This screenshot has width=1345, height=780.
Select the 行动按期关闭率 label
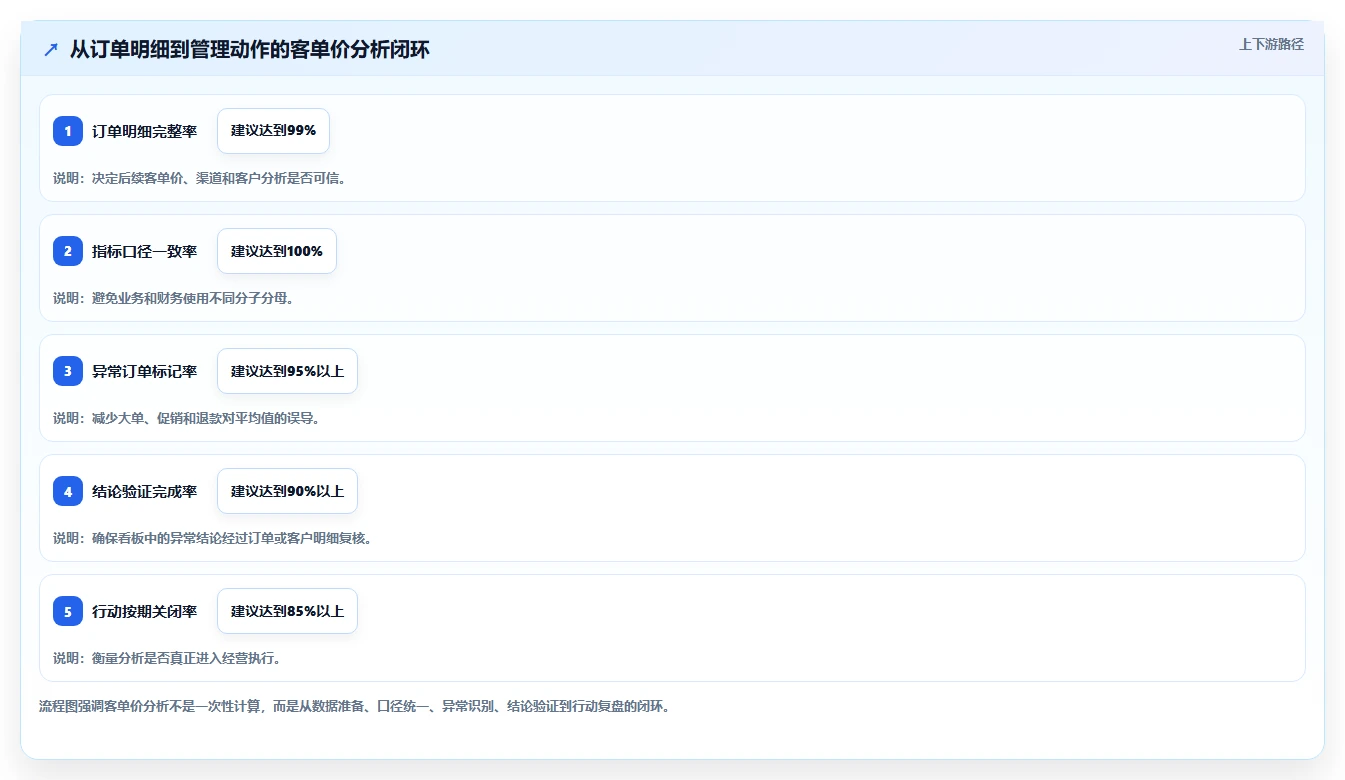pos(144,611)
